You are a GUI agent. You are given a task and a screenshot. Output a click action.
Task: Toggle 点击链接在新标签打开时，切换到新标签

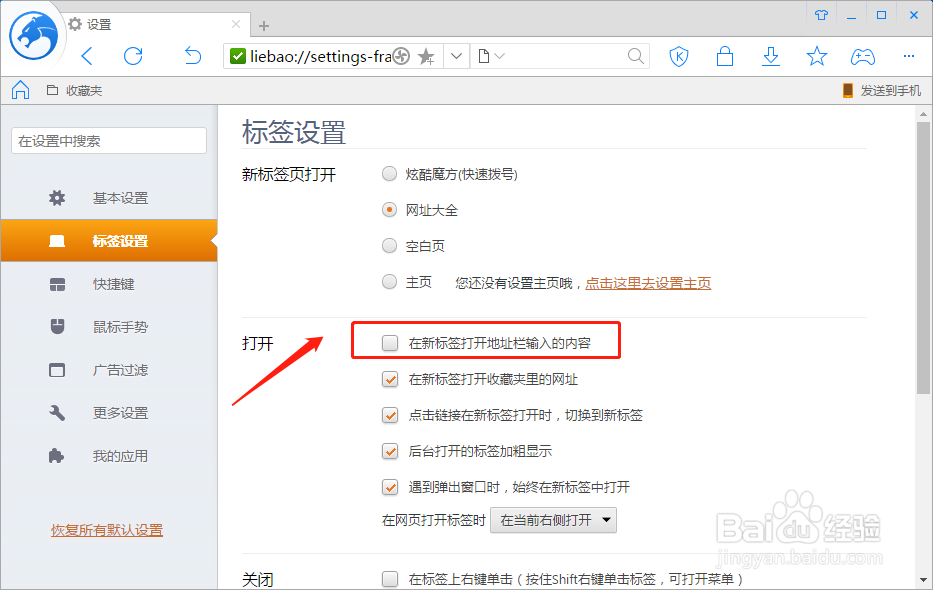[x=390, y=415]
